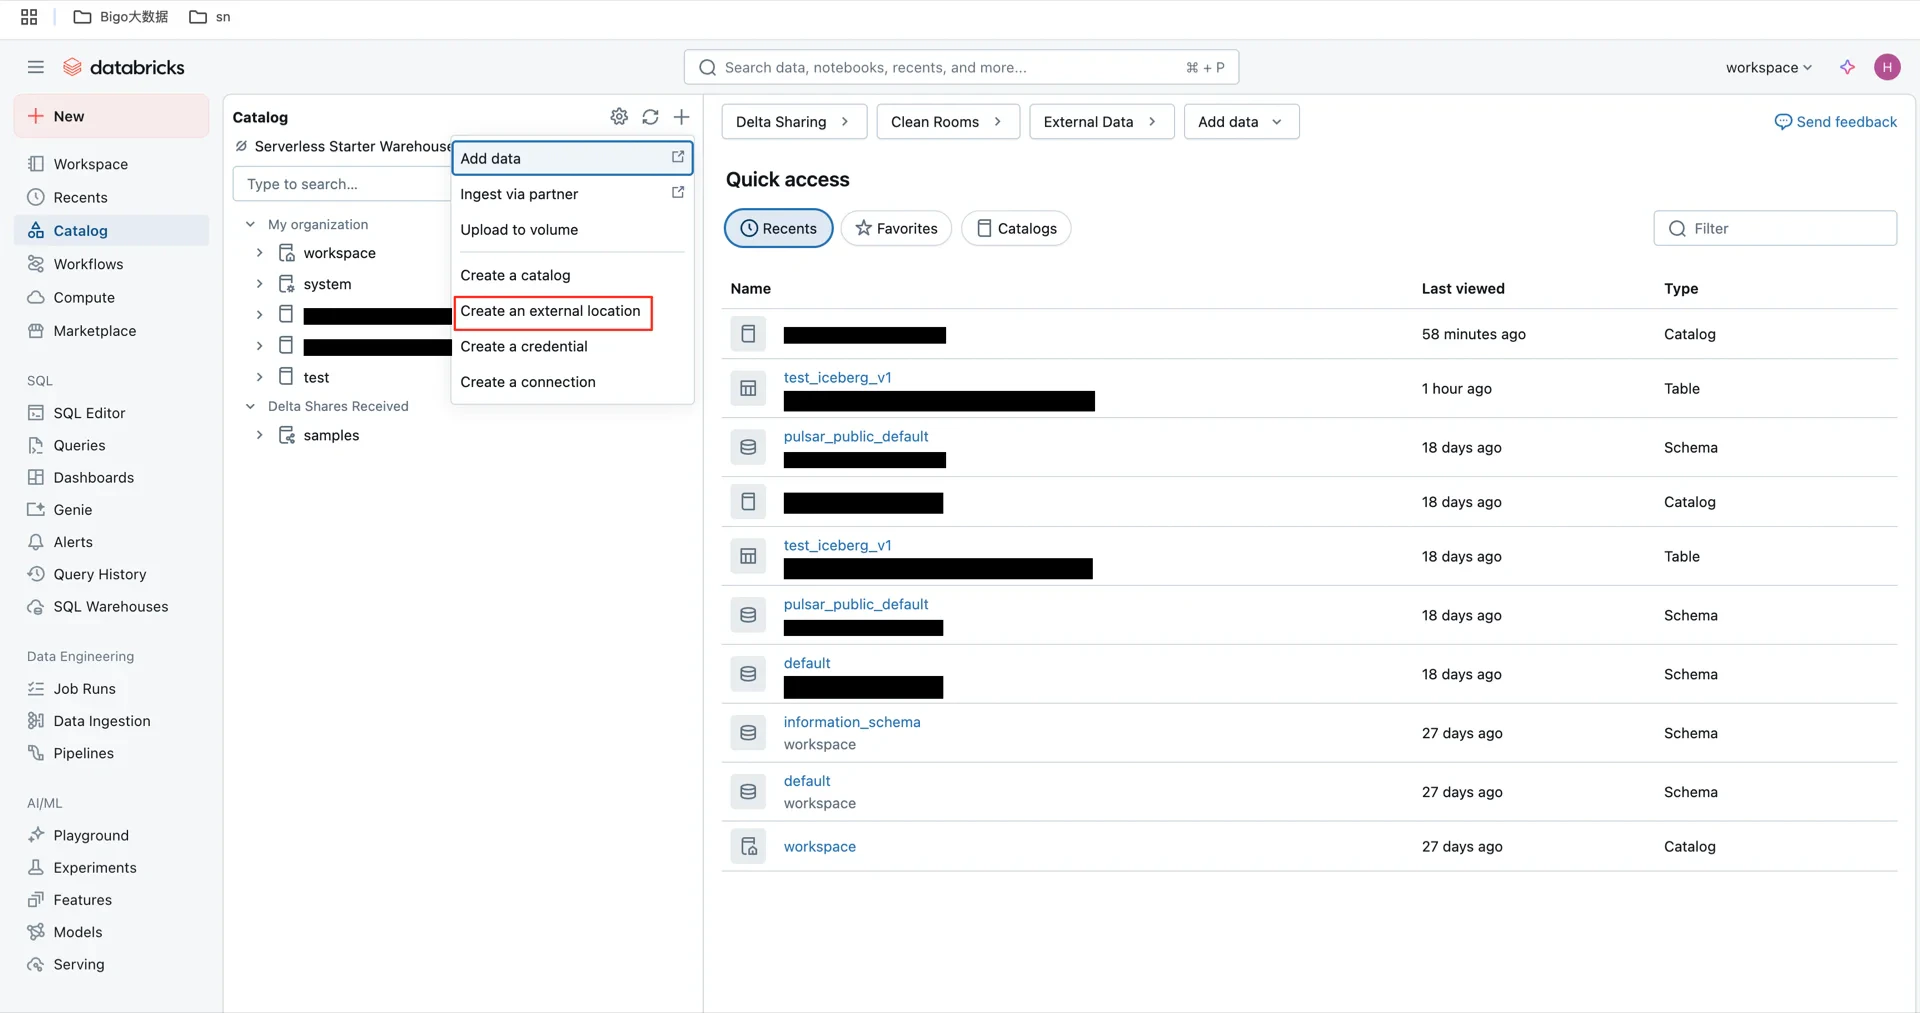
Task: Open Serving in the sidebar
Action: 111,965
